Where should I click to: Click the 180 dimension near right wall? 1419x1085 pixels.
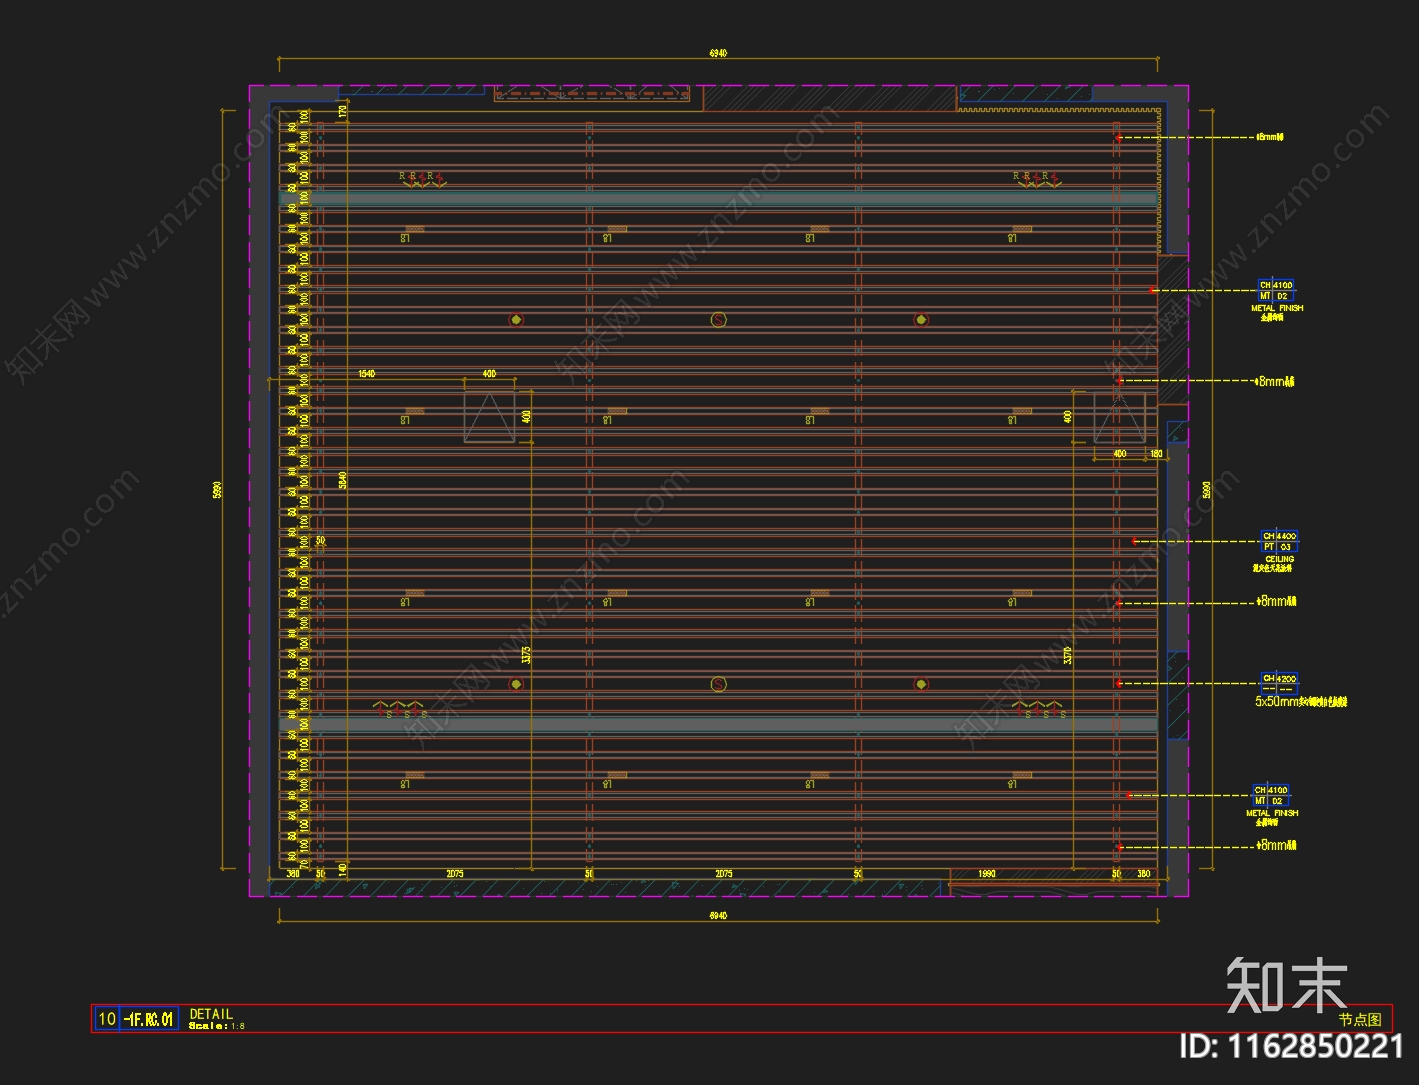(1157, 454)
